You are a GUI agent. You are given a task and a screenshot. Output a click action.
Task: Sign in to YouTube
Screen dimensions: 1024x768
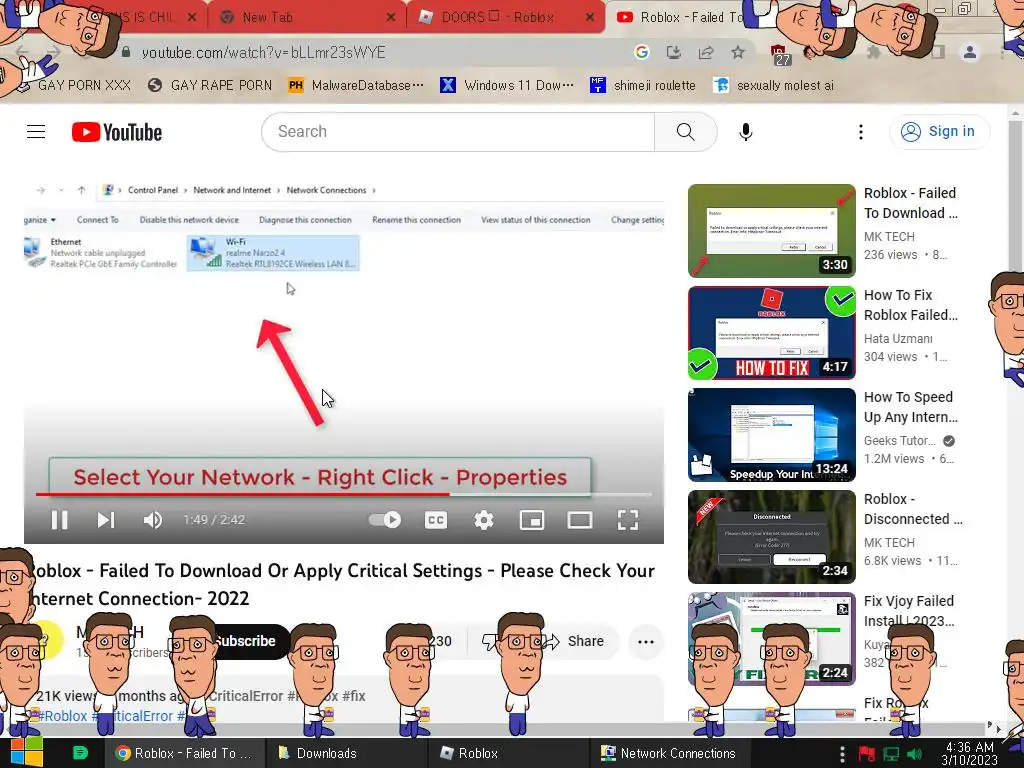[939, 131]
